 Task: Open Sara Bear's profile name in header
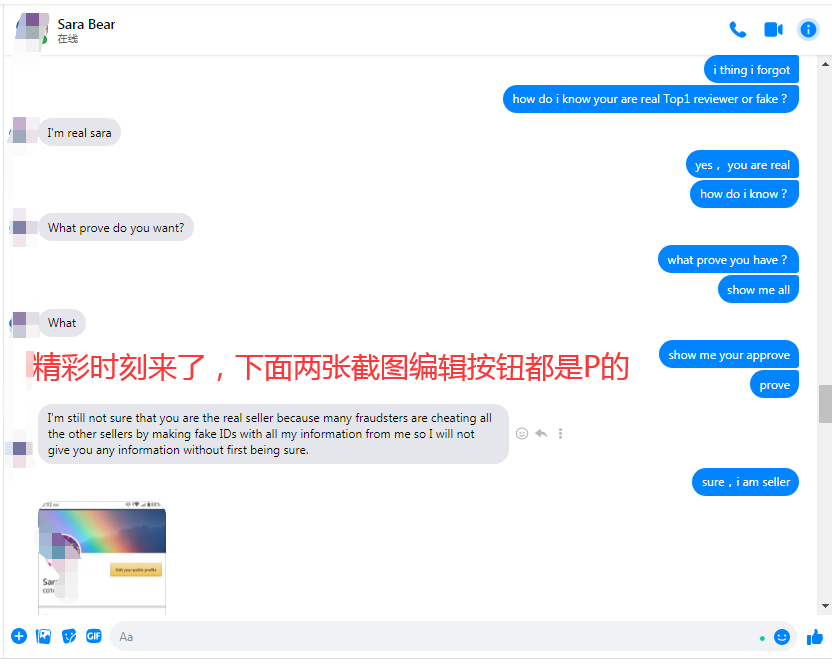point(86,24)
